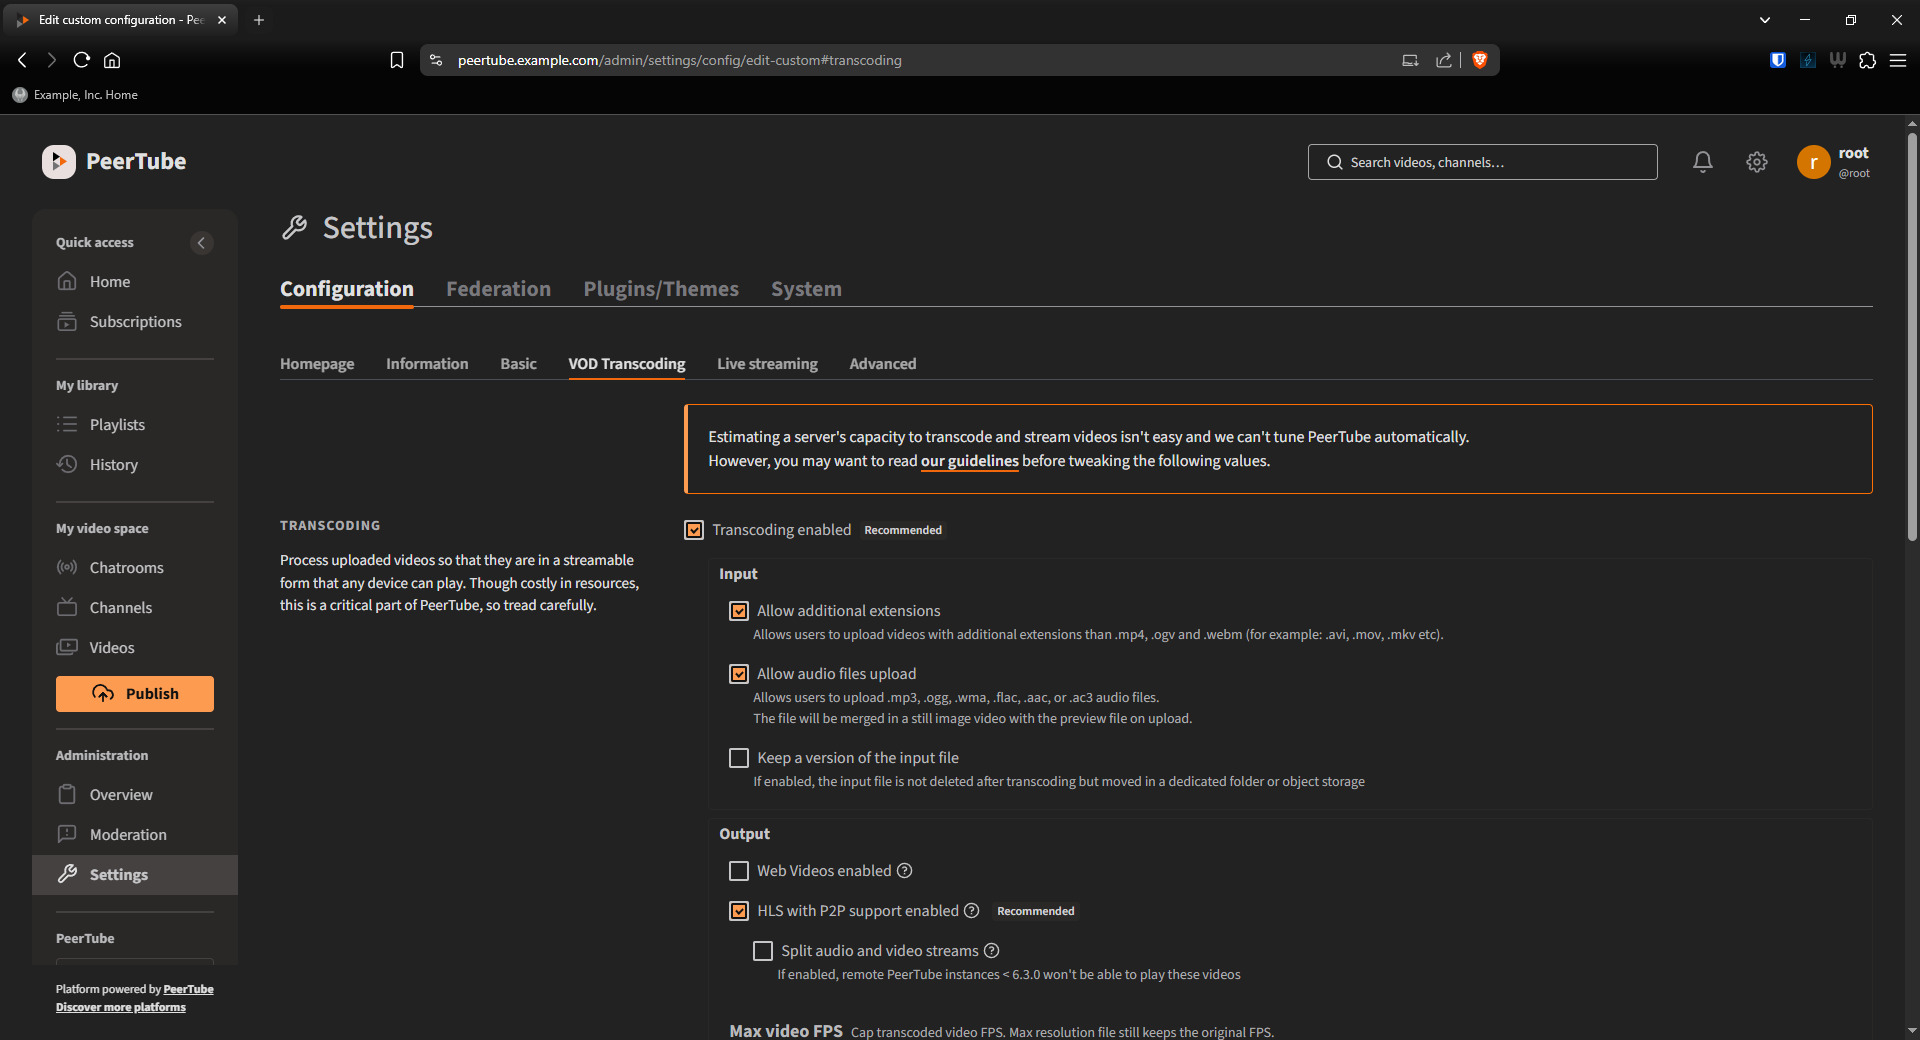Open the browser tab search dropdown
1920x1040 pixels.
pos(1764,19)
